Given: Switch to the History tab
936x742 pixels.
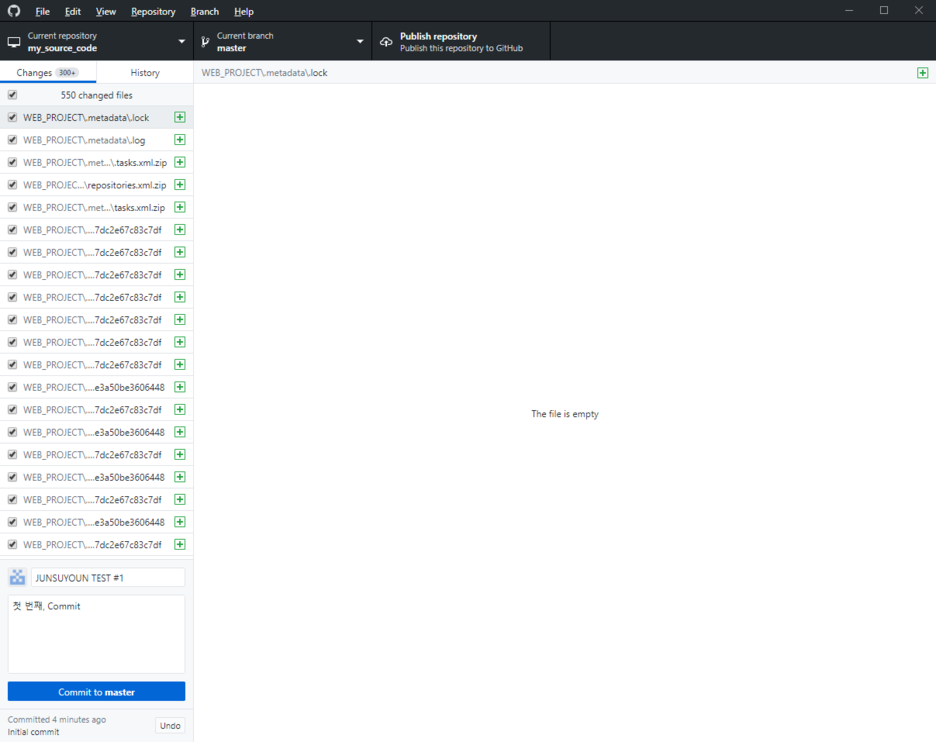Looking at the screenshot, I should point(145,72).
